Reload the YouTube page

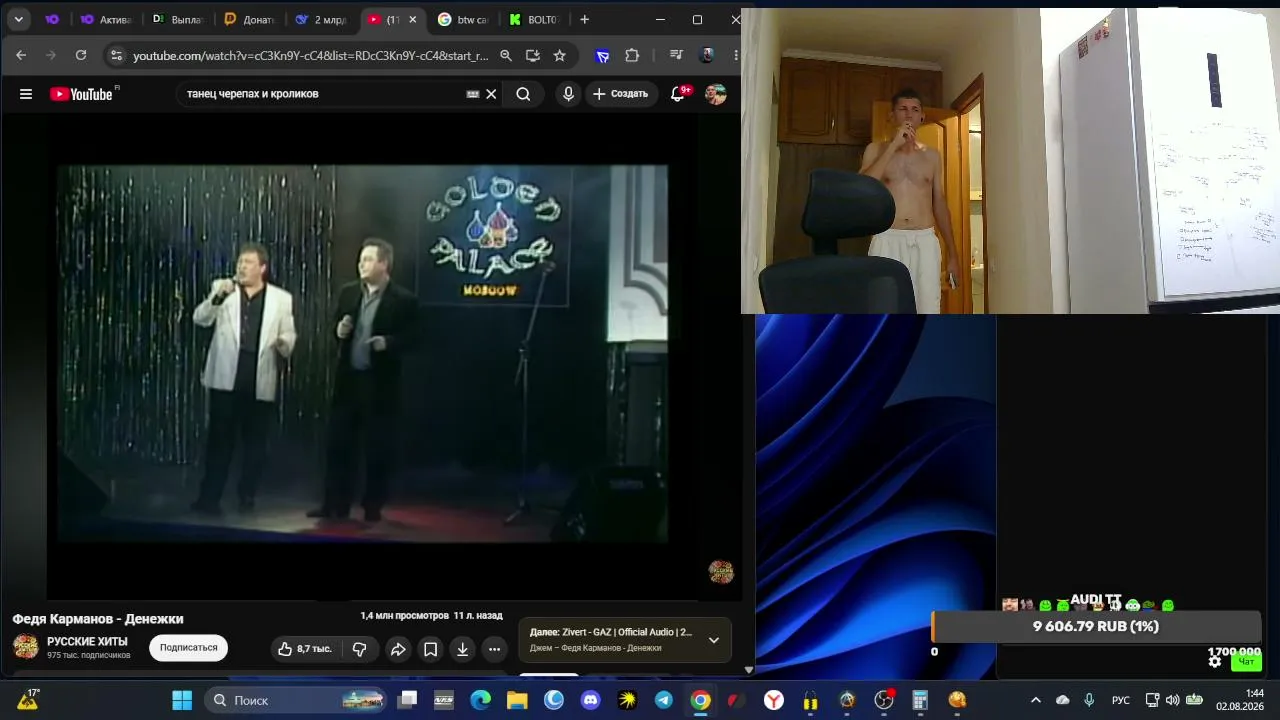(81, 55)
